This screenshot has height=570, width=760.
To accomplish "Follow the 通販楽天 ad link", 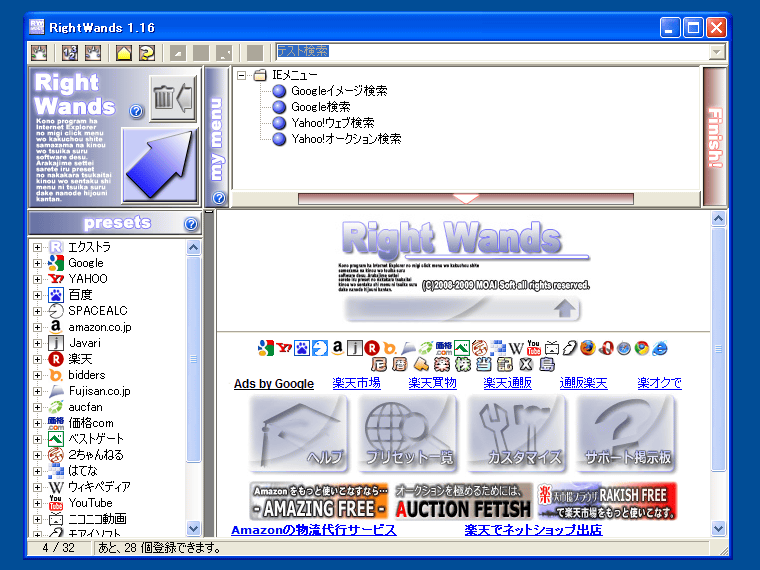I will [x=583, y=383].
